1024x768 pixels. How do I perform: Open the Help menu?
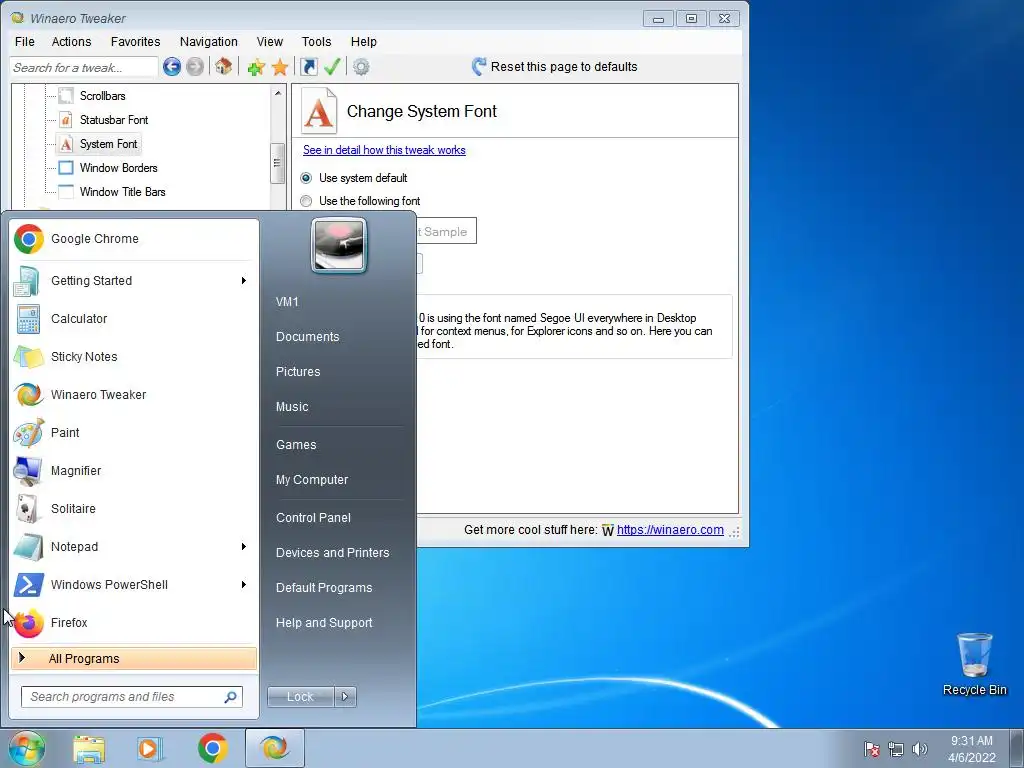[364, 42]
